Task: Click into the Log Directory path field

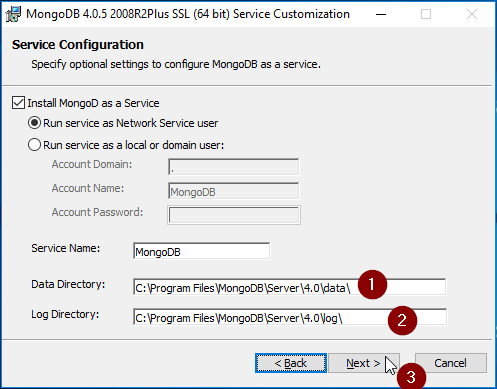Action: click(x=290, y=317)
